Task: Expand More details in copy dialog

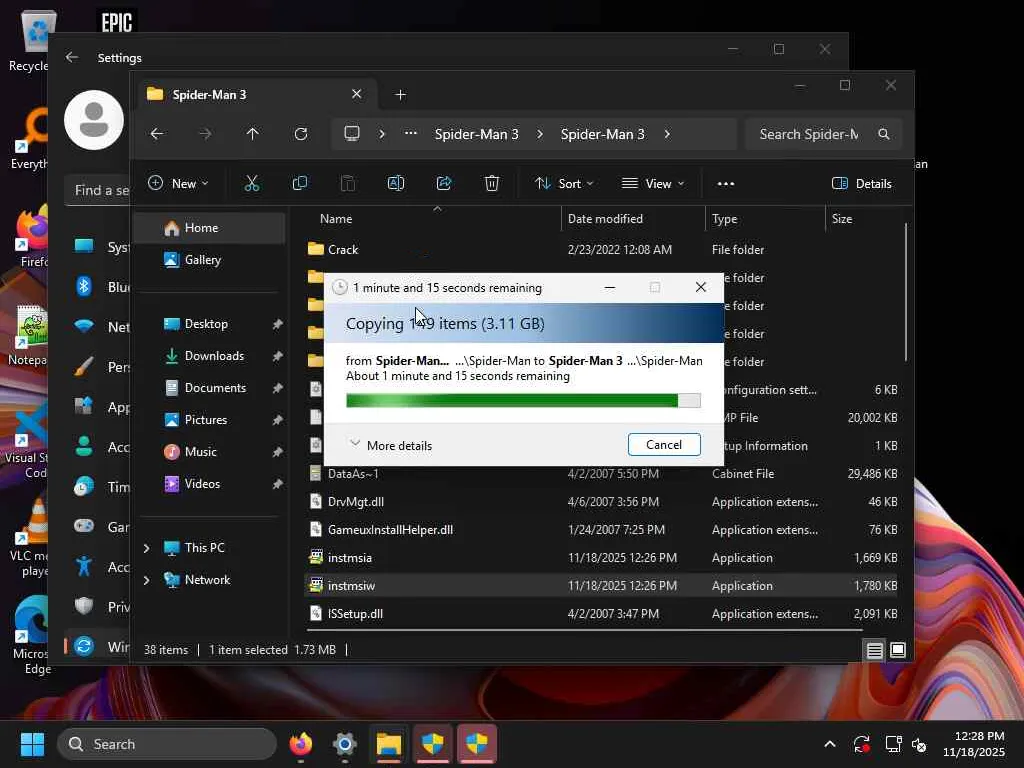Action: click(391, 445)
